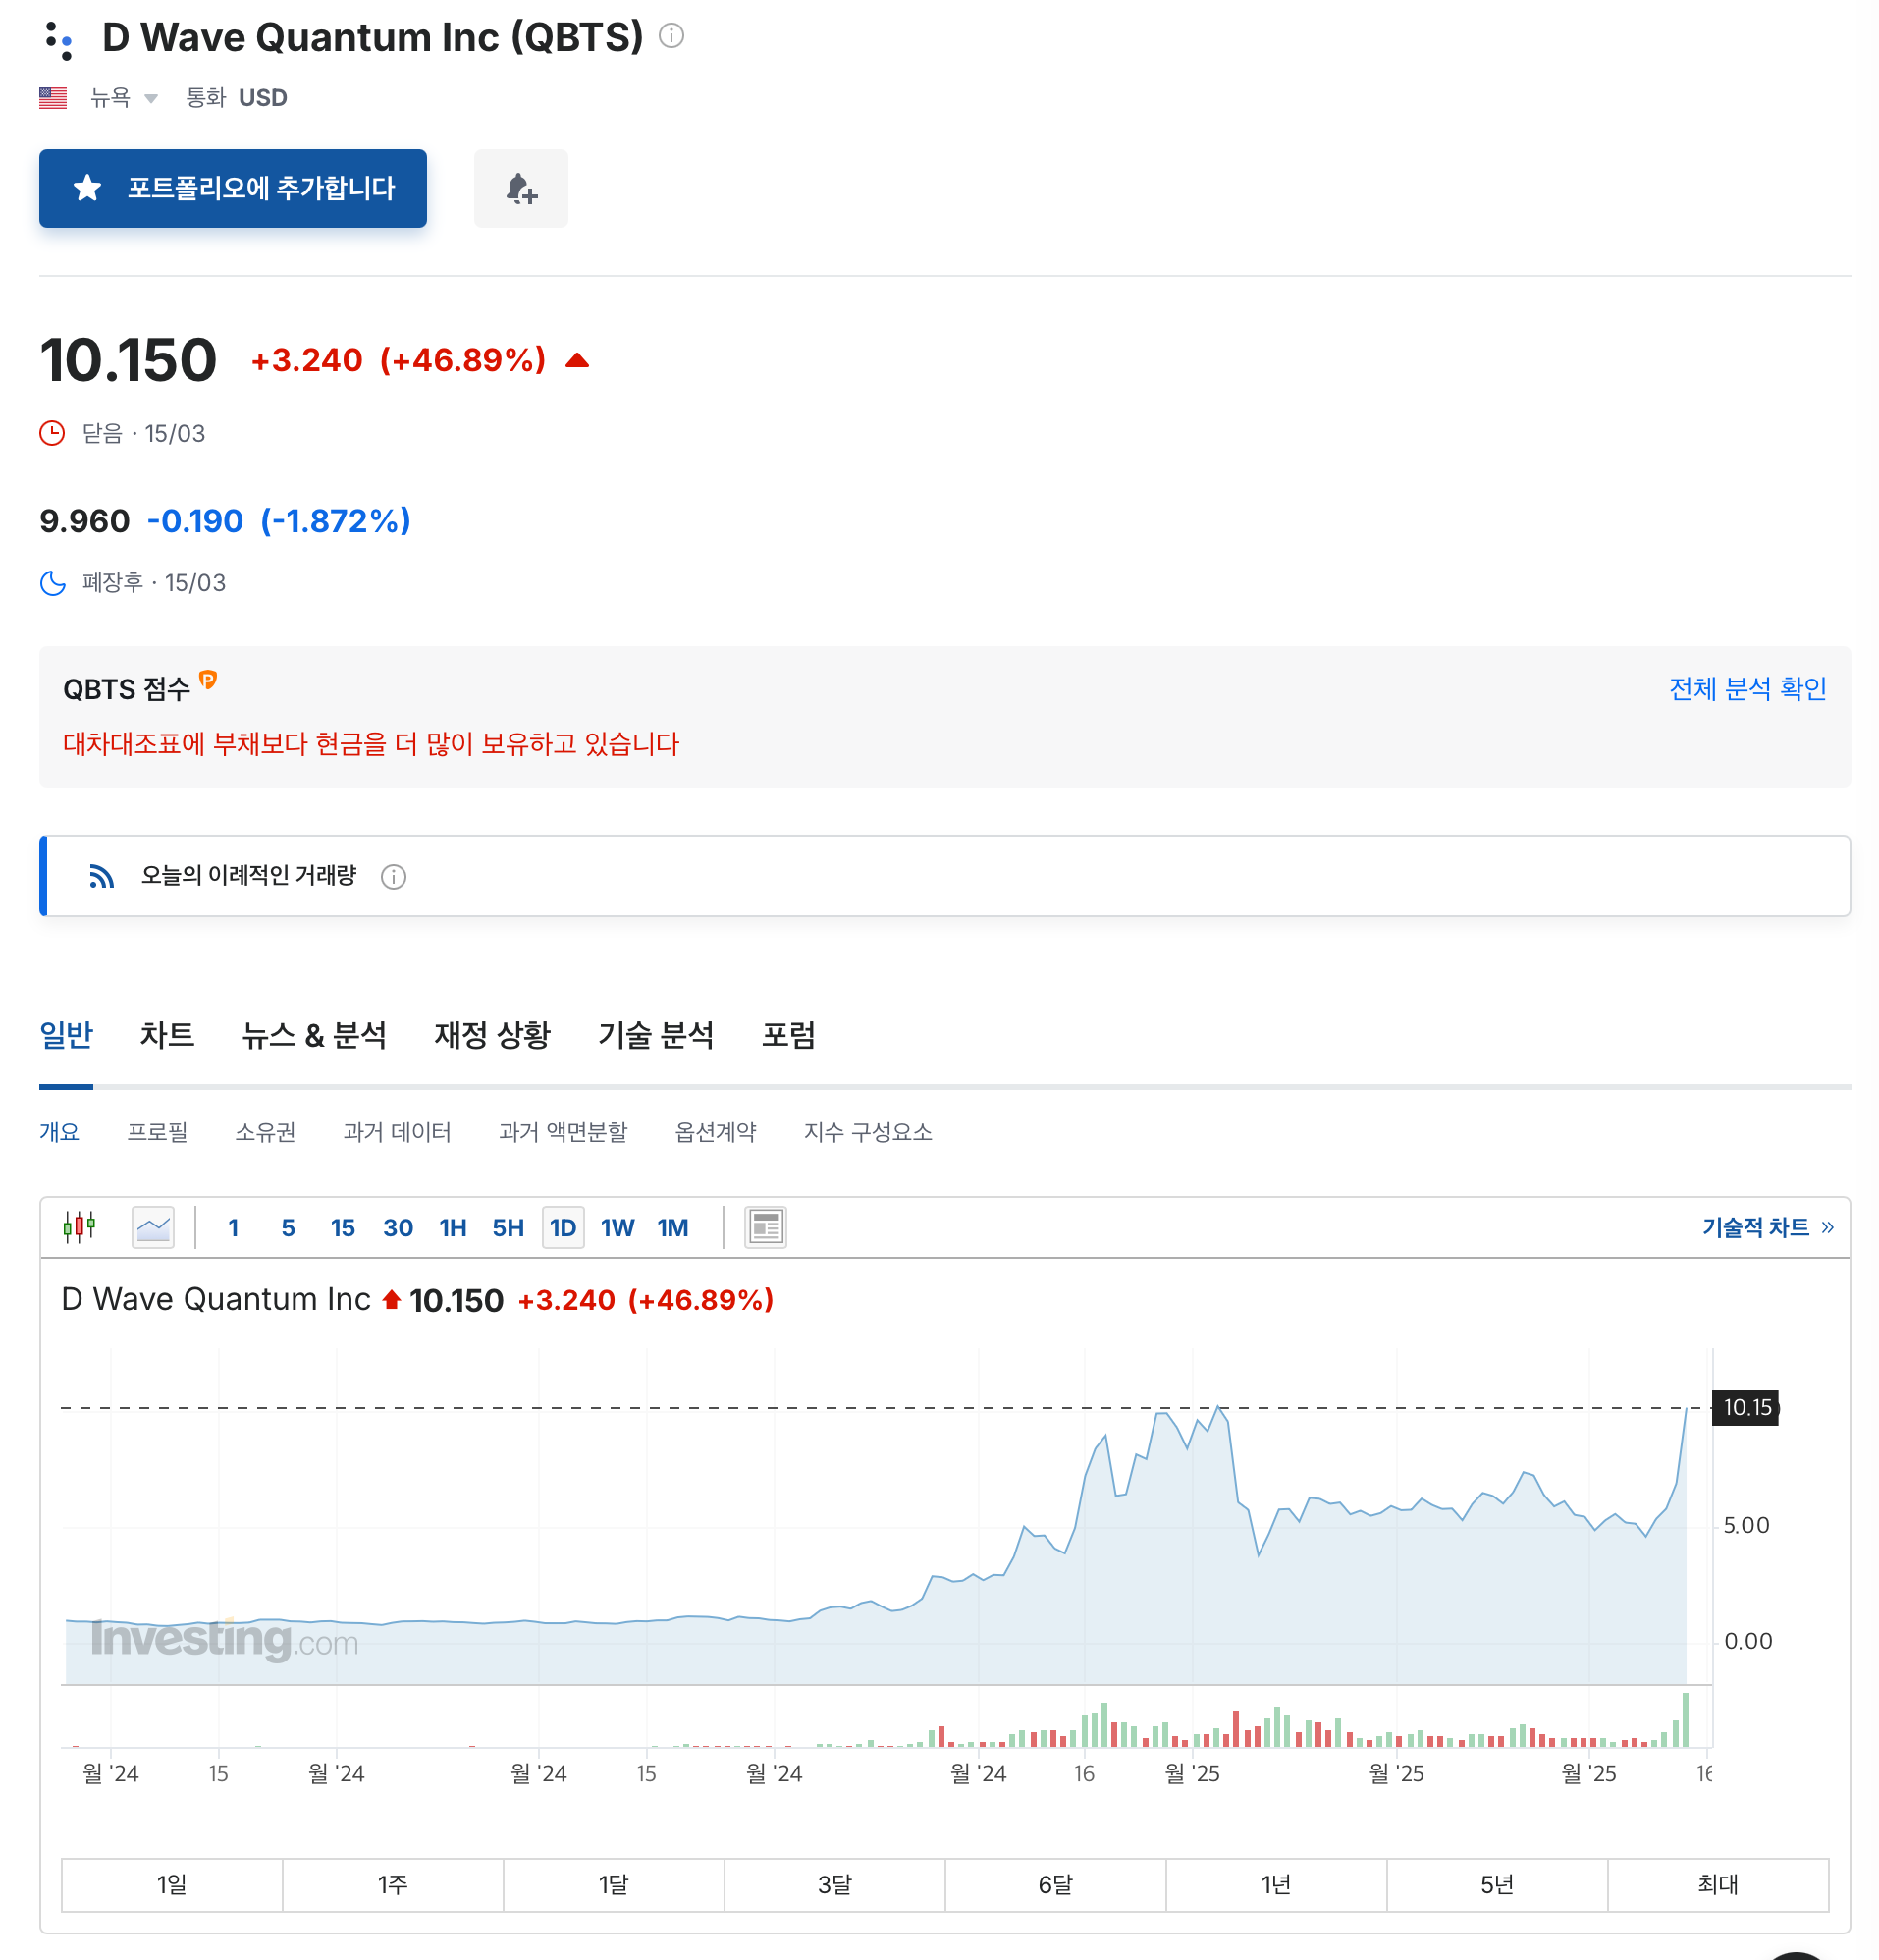Set chart interval to 15 minutes
The width and height of the screenshot is (1879, 1960).
pyautogui.click(x=343, y=1228)
